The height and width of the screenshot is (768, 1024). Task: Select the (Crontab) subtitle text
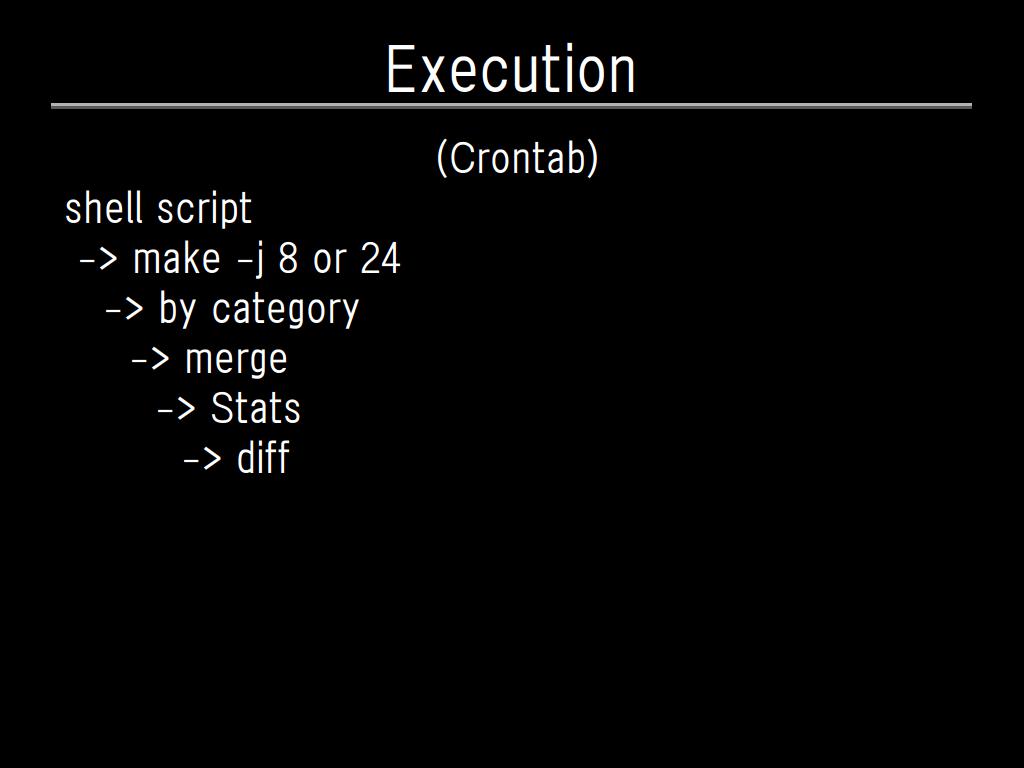(517, 158)
